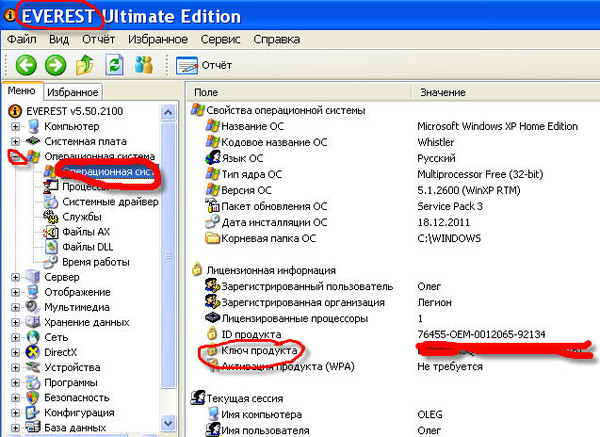Expand the Системная плата node
The height and width of the screenshot is (437, 600).
click(x=15, y=141)
